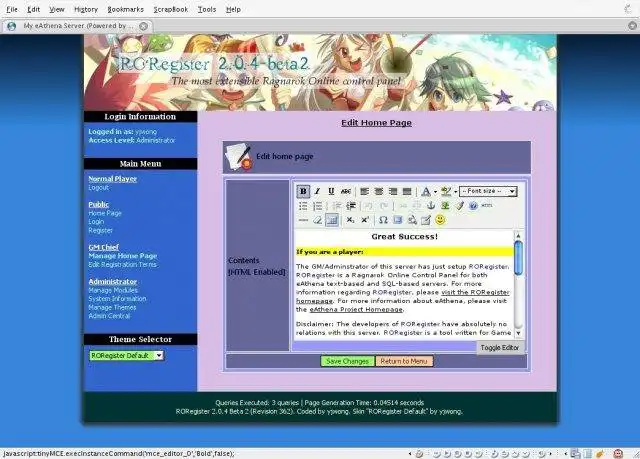
Task: Insert an image with the picture icon
Action: [x=445, y=206]
